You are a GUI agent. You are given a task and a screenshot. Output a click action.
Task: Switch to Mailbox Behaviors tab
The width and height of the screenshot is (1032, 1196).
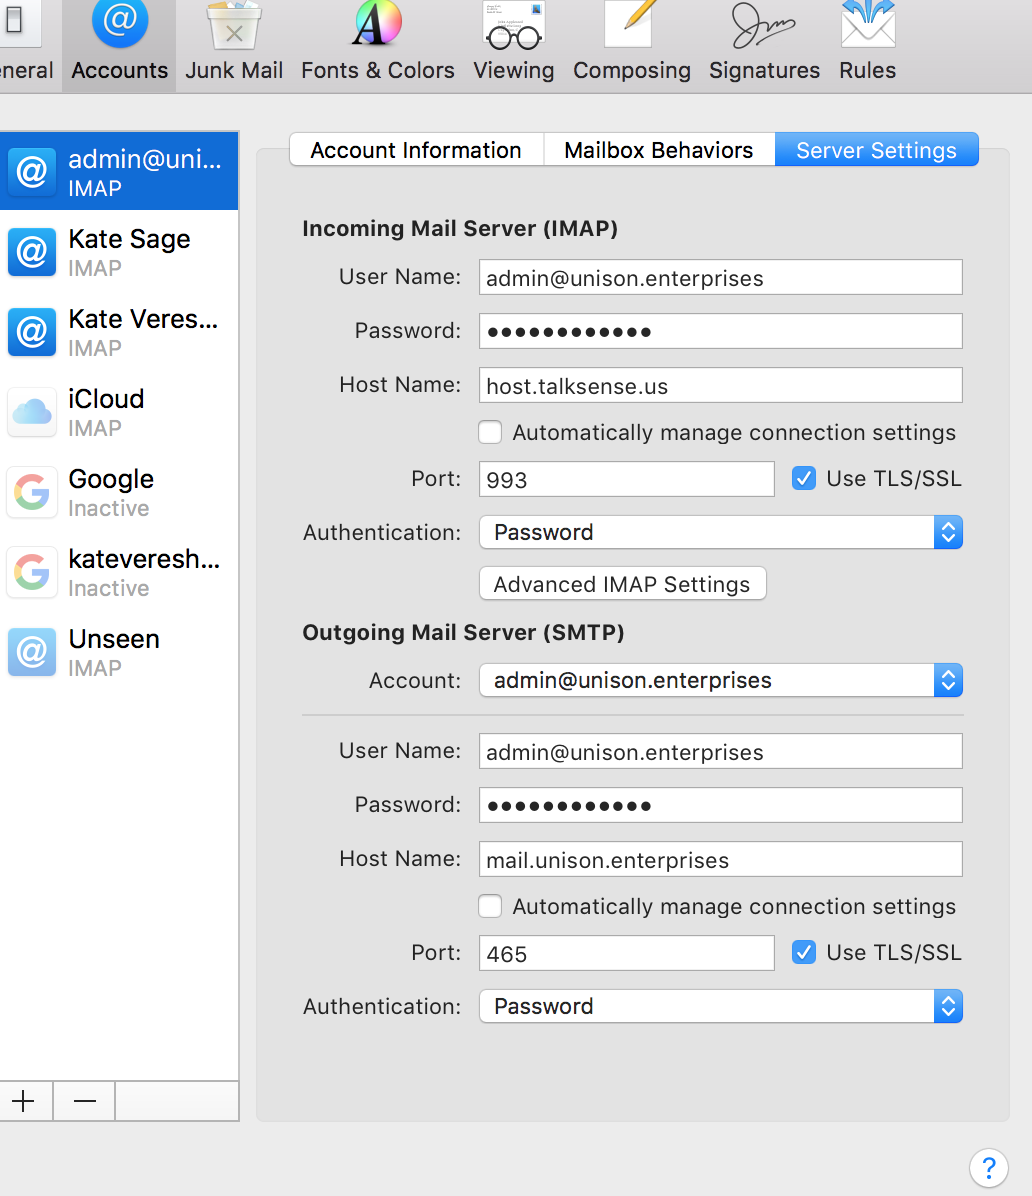659,150
